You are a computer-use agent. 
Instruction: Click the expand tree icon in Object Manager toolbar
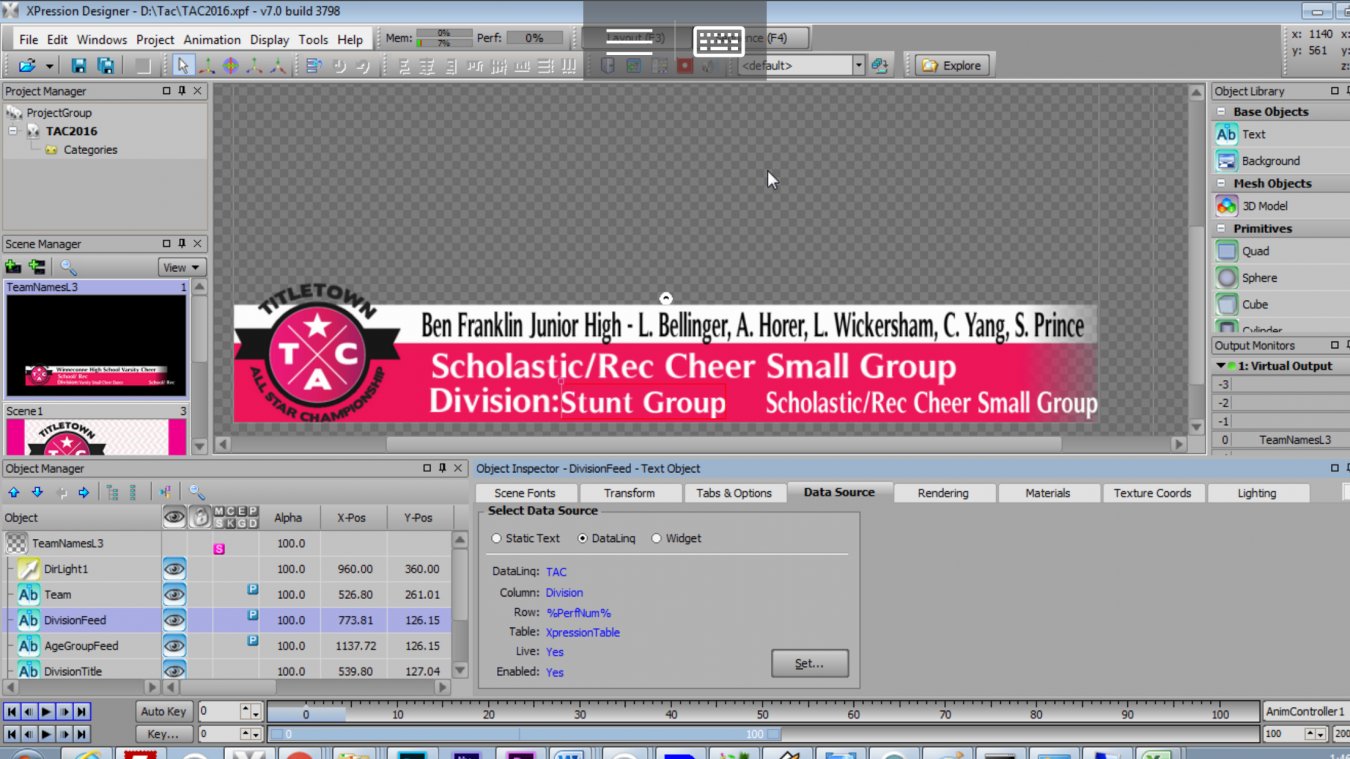pos(112,492)
